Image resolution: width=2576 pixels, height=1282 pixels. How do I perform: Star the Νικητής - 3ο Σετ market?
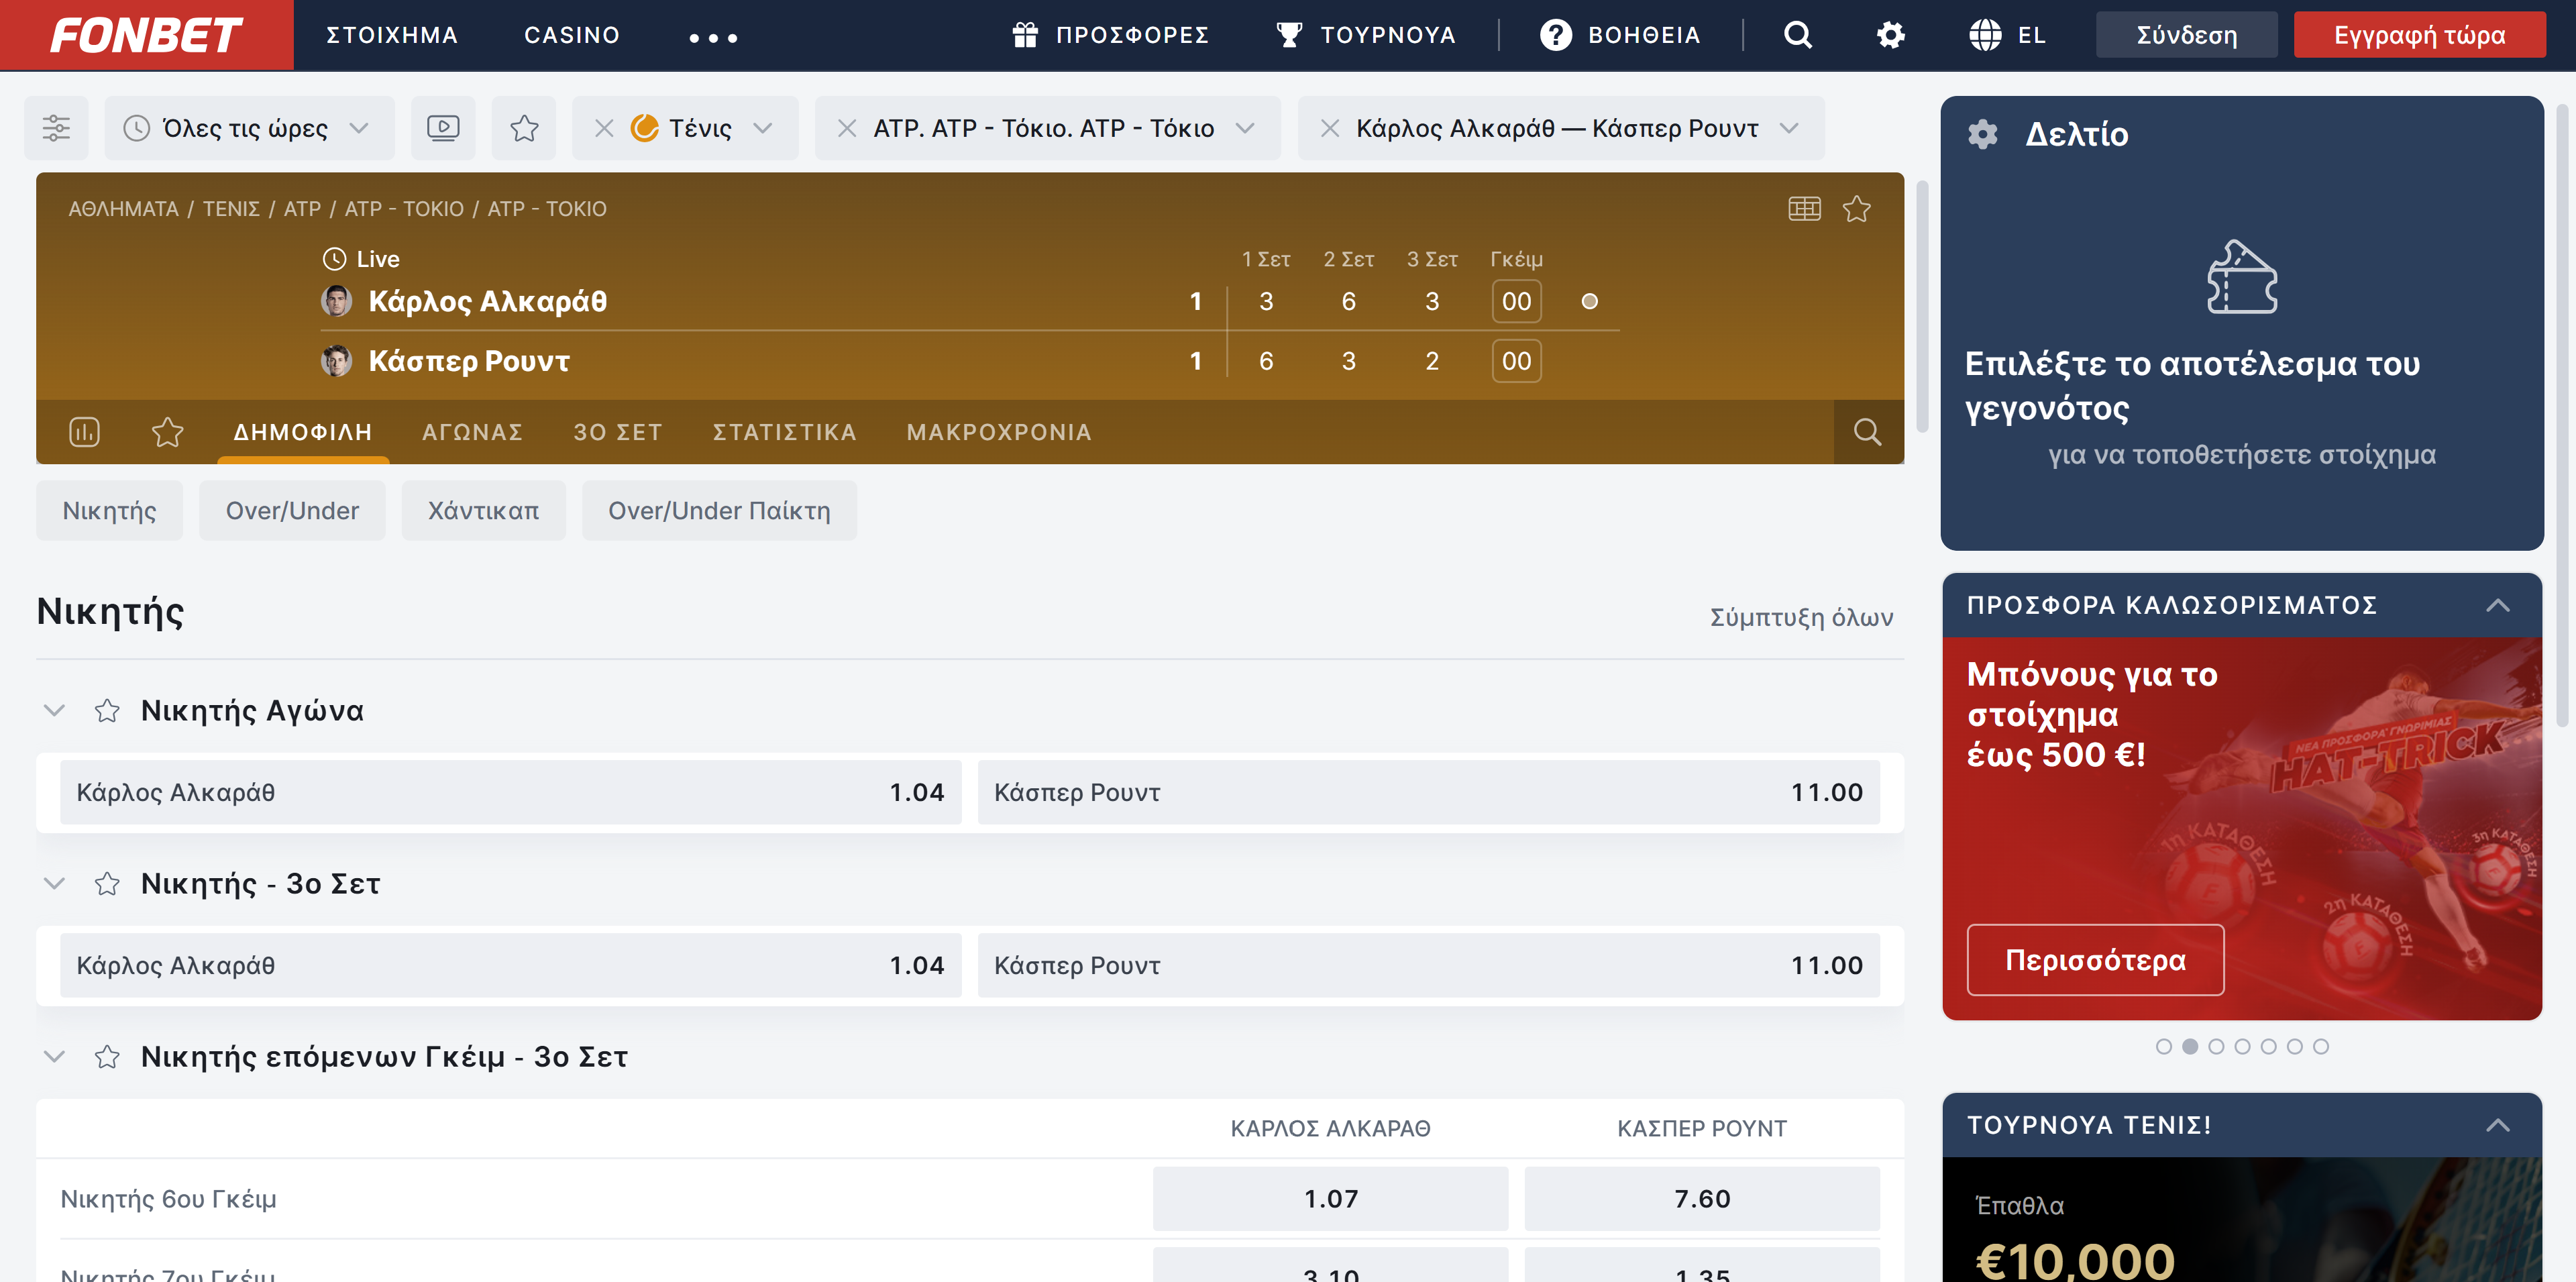107,884
